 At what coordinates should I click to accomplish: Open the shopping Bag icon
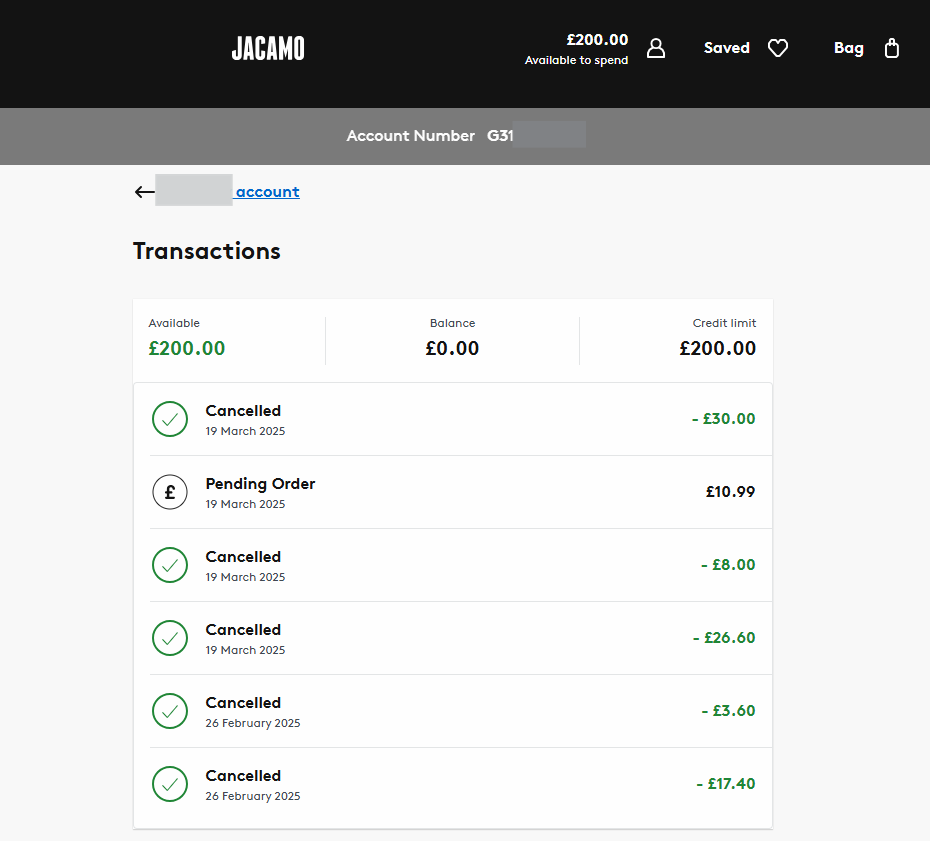click(891, 48)
